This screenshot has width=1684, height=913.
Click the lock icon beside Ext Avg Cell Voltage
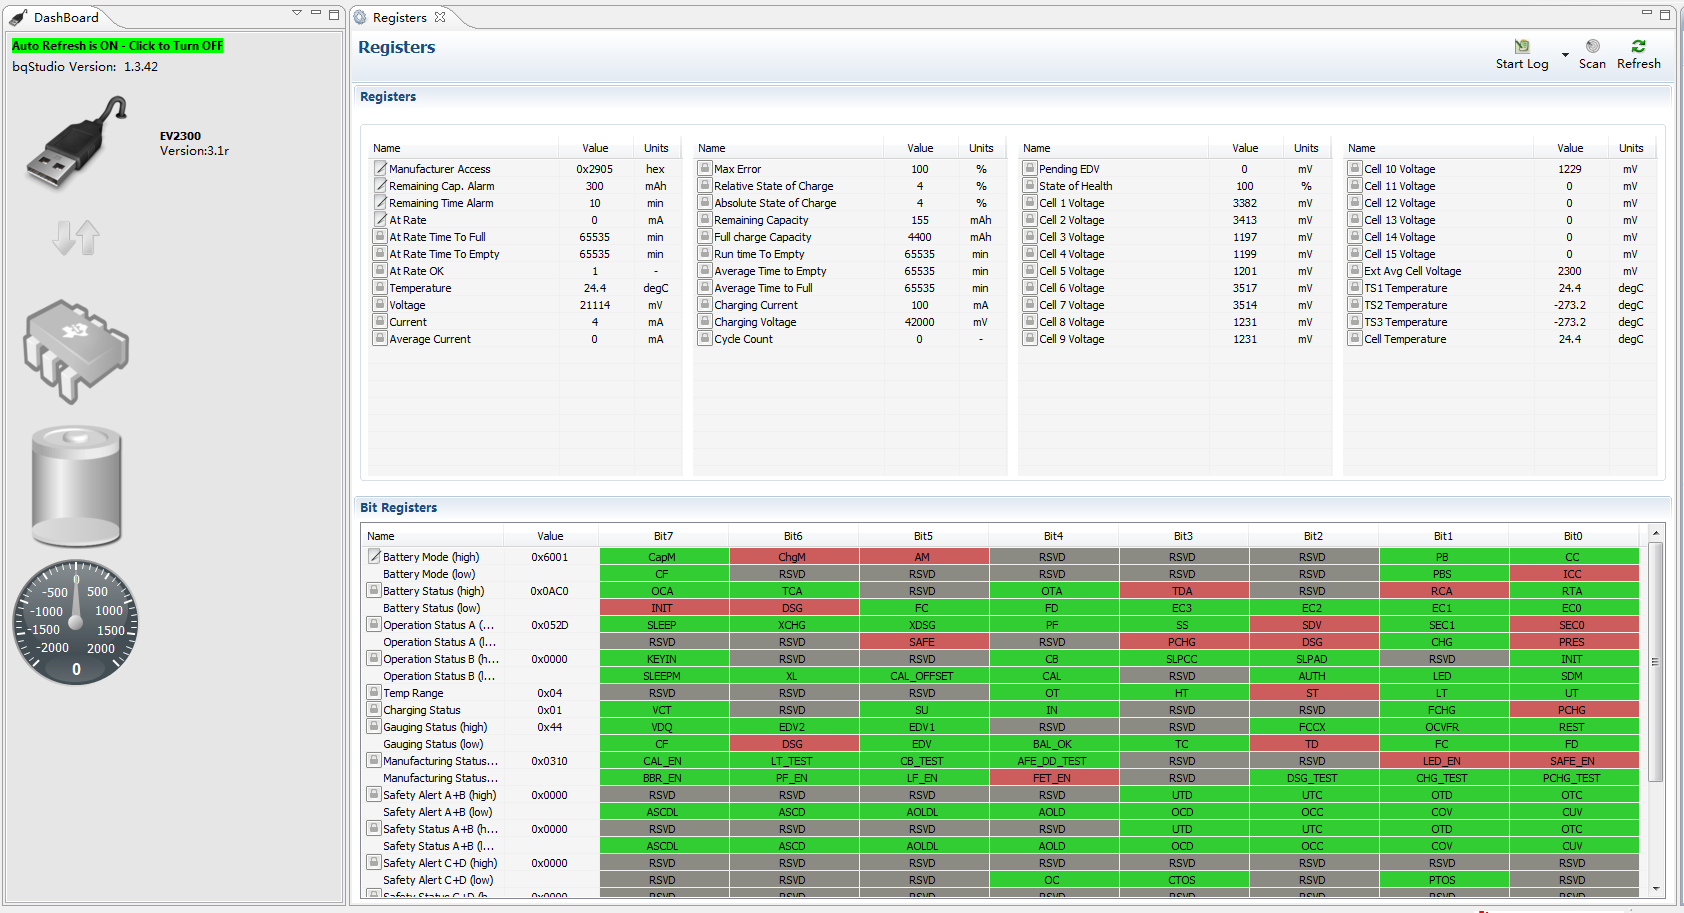click(1355, 271)
